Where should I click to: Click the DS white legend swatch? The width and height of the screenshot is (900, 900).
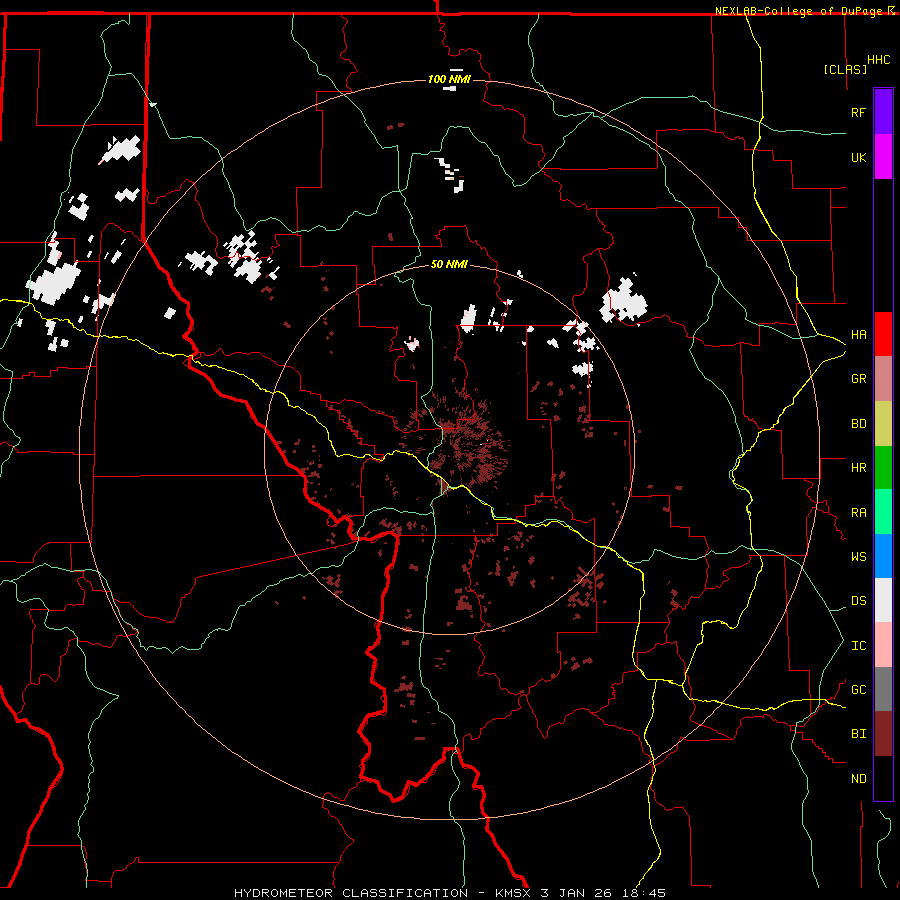click(883, 600)
